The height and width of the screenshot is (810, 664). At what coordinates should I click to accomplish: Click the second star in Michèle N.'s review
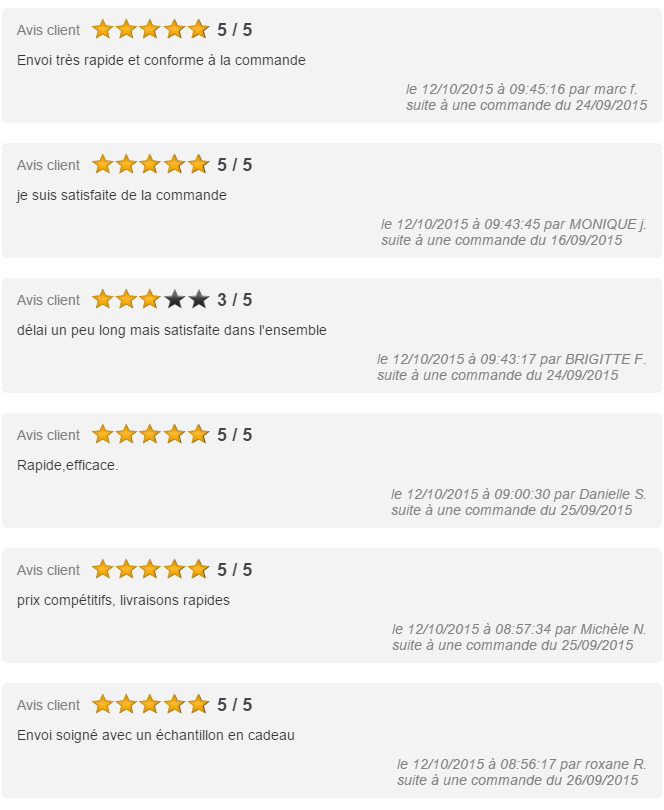(x=126, y=569)
